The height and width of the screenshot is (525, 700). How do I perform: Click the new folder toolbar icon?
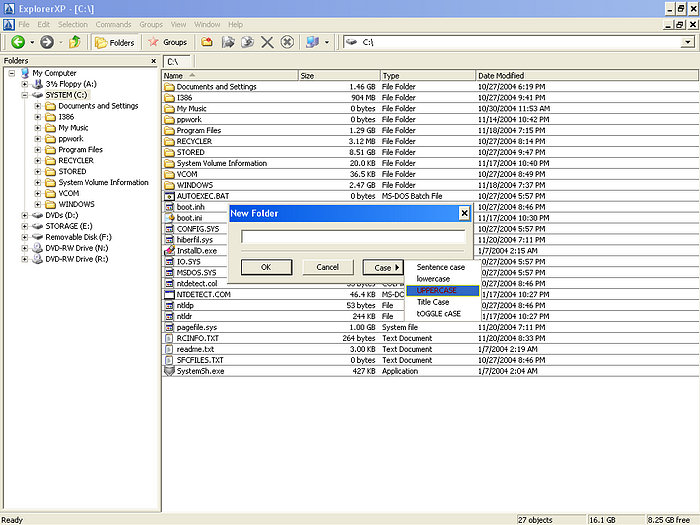[x=206, y=42]
